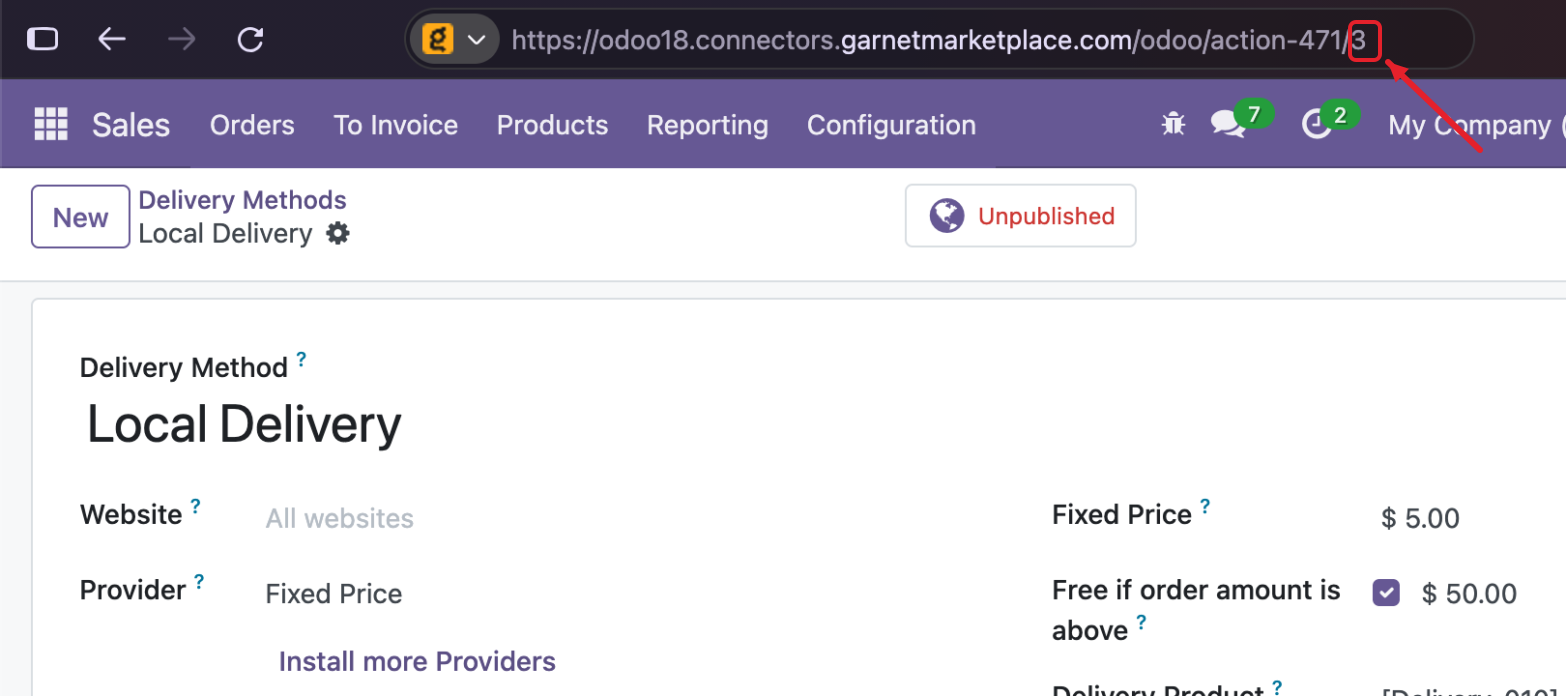The width and height of the screenshot is (1566, 696).
Task: Click the Local Delivery breadcrumb text
Action: tap(226, 234)
